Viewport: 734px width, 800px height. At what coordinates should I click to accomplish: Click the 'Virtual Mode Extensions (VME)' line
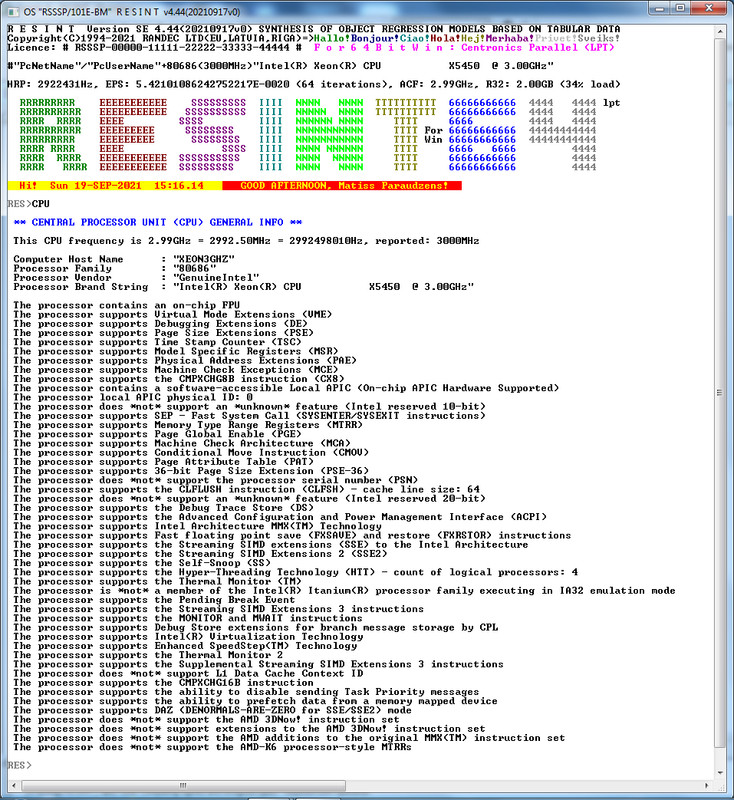pos(172,314)
